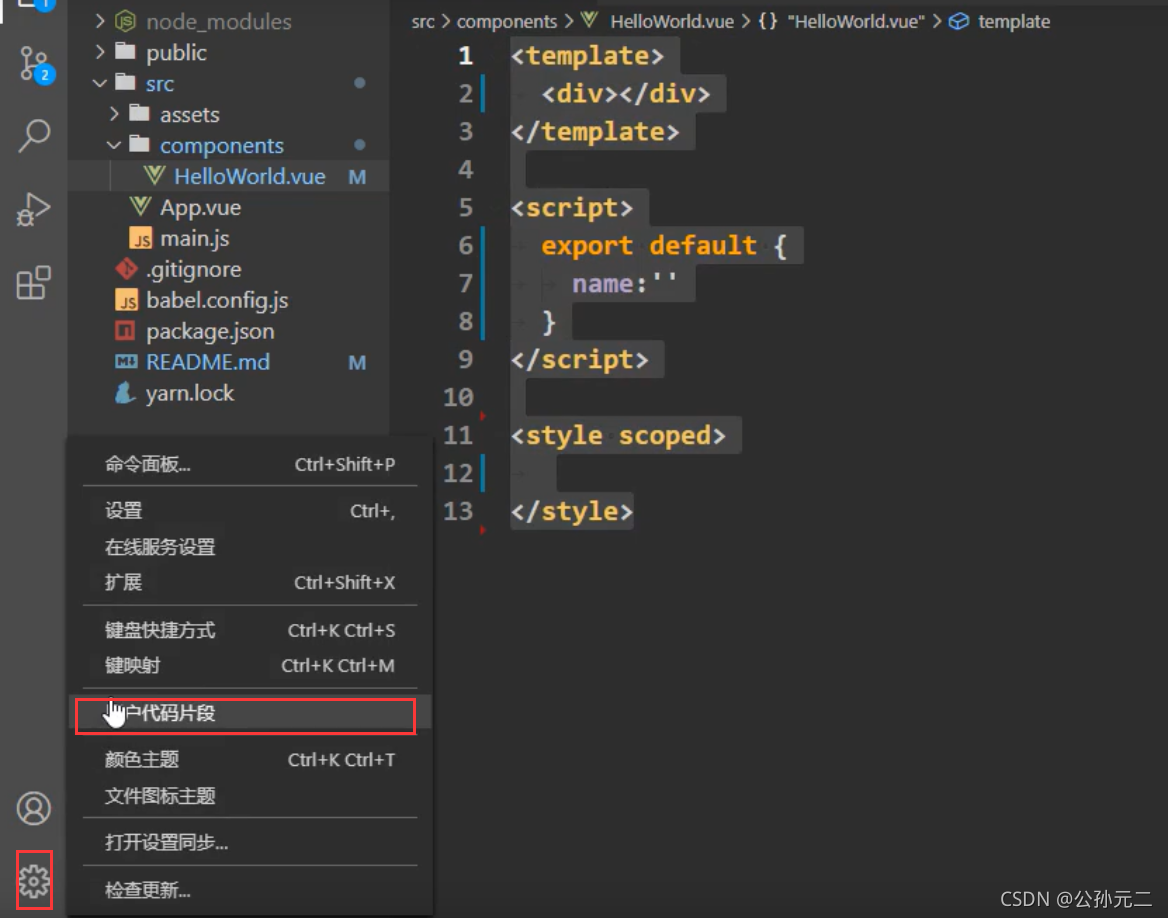The image size is (1168, 918).
Task: Choose 设置 menu entry
Action: tap(250, 510)
